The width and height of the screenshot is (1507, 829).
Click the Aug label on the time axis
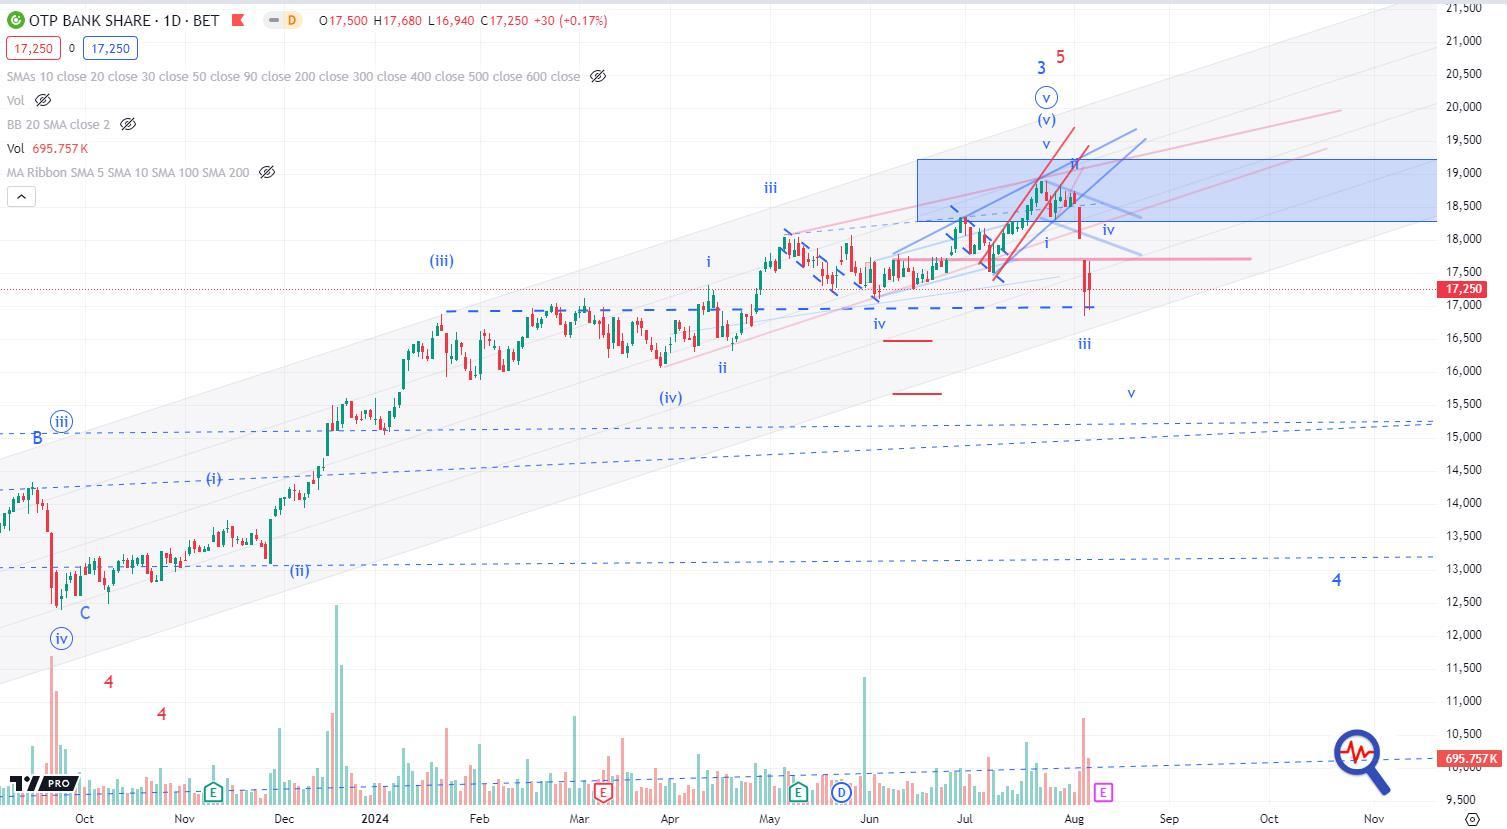(x=1074, y=818)
